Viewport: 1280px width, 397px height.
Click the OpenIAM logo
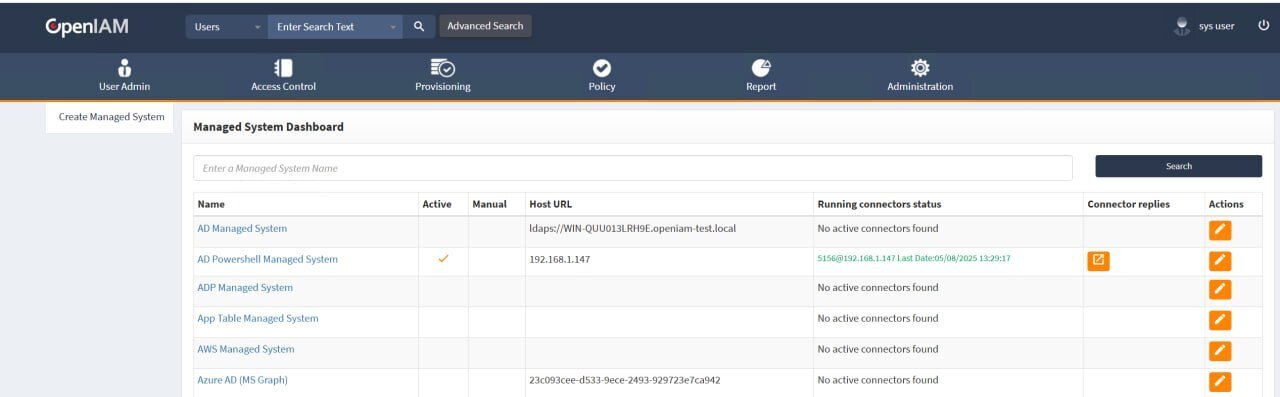[86, 26]
